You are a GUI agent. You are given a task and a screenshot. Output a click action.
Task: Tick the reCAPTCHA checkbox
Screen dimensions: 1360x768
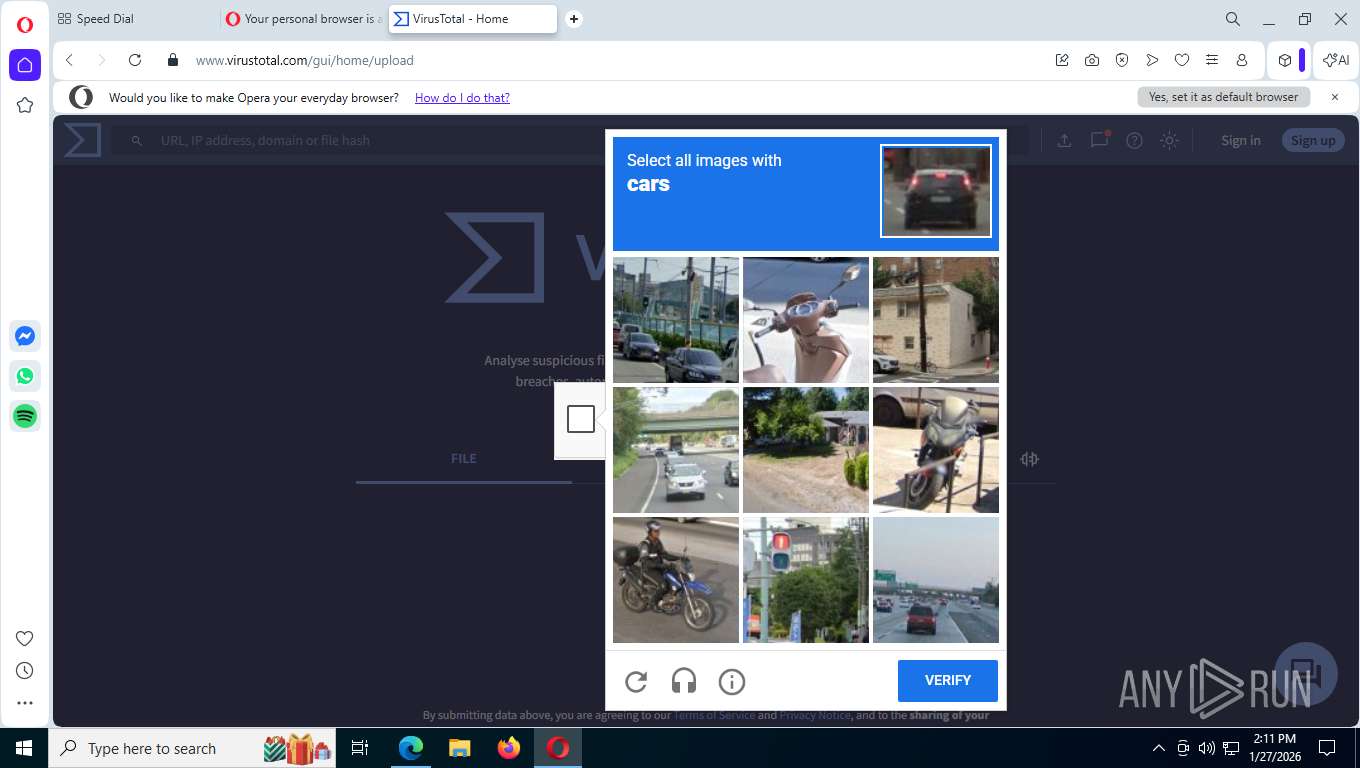coord(581,419)
